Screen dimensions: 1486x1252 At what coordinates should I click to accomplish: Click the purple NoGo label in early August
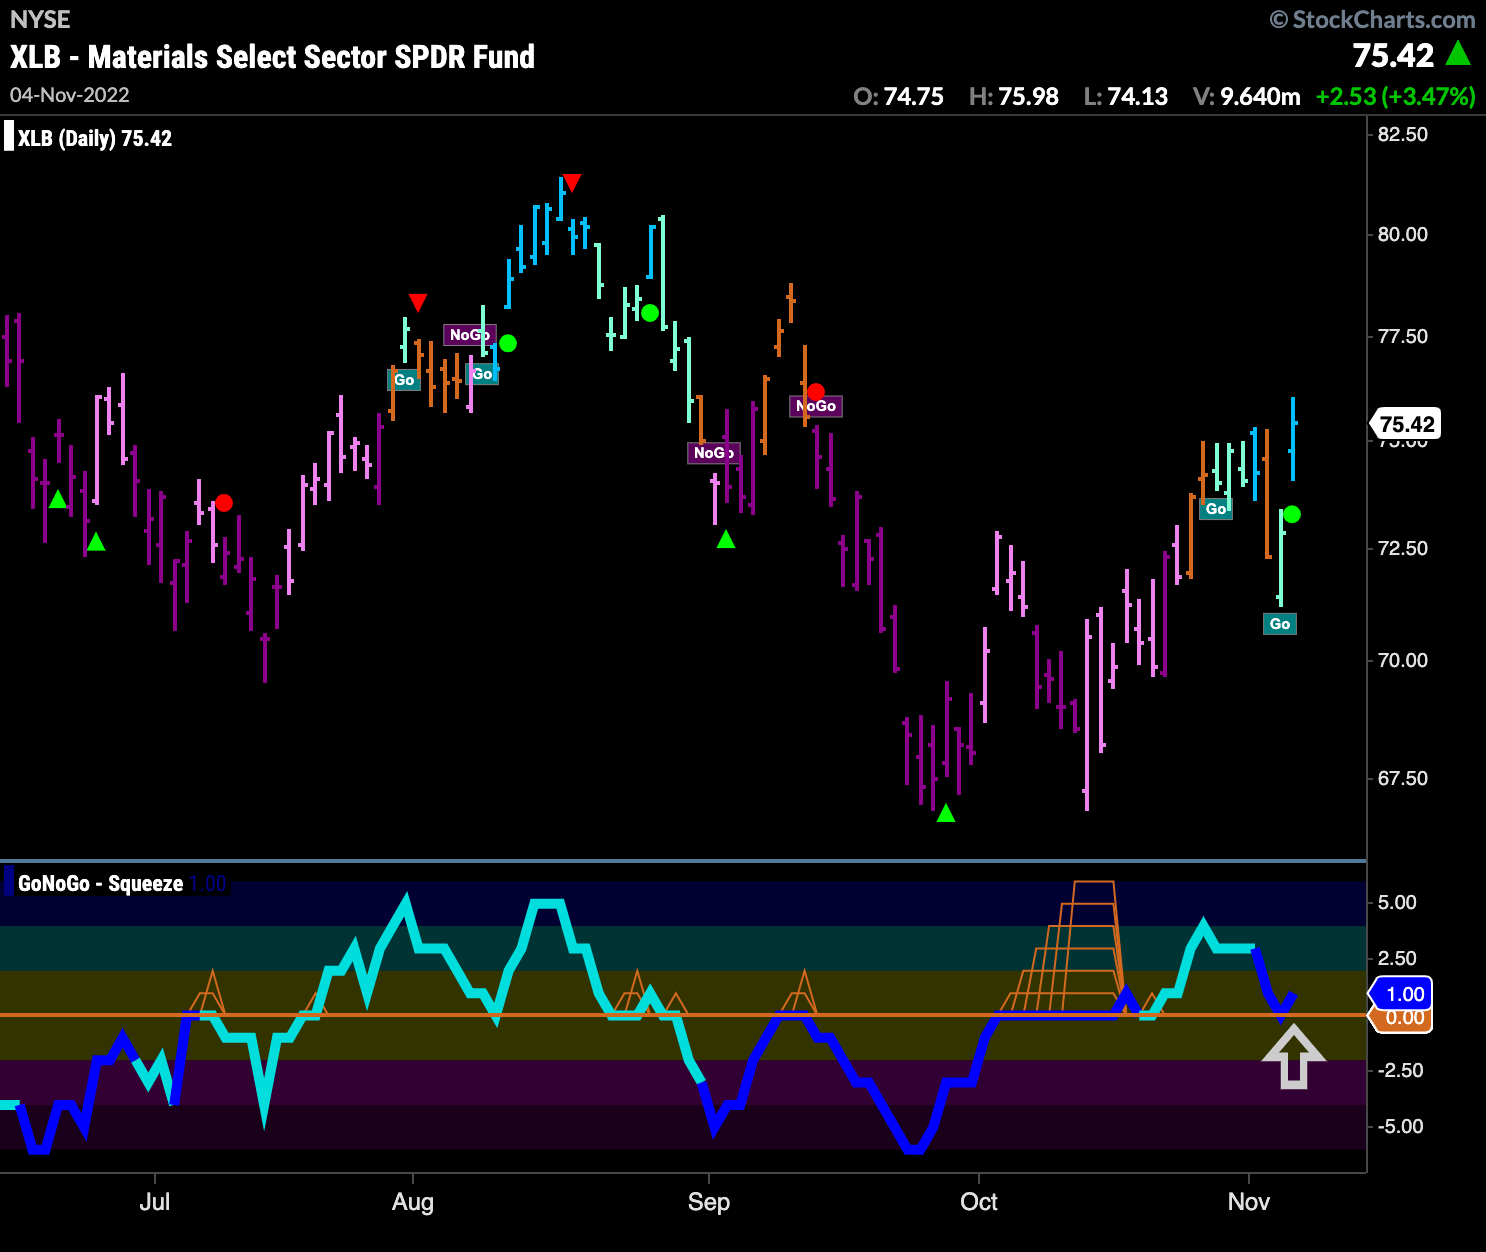point(469,335)
